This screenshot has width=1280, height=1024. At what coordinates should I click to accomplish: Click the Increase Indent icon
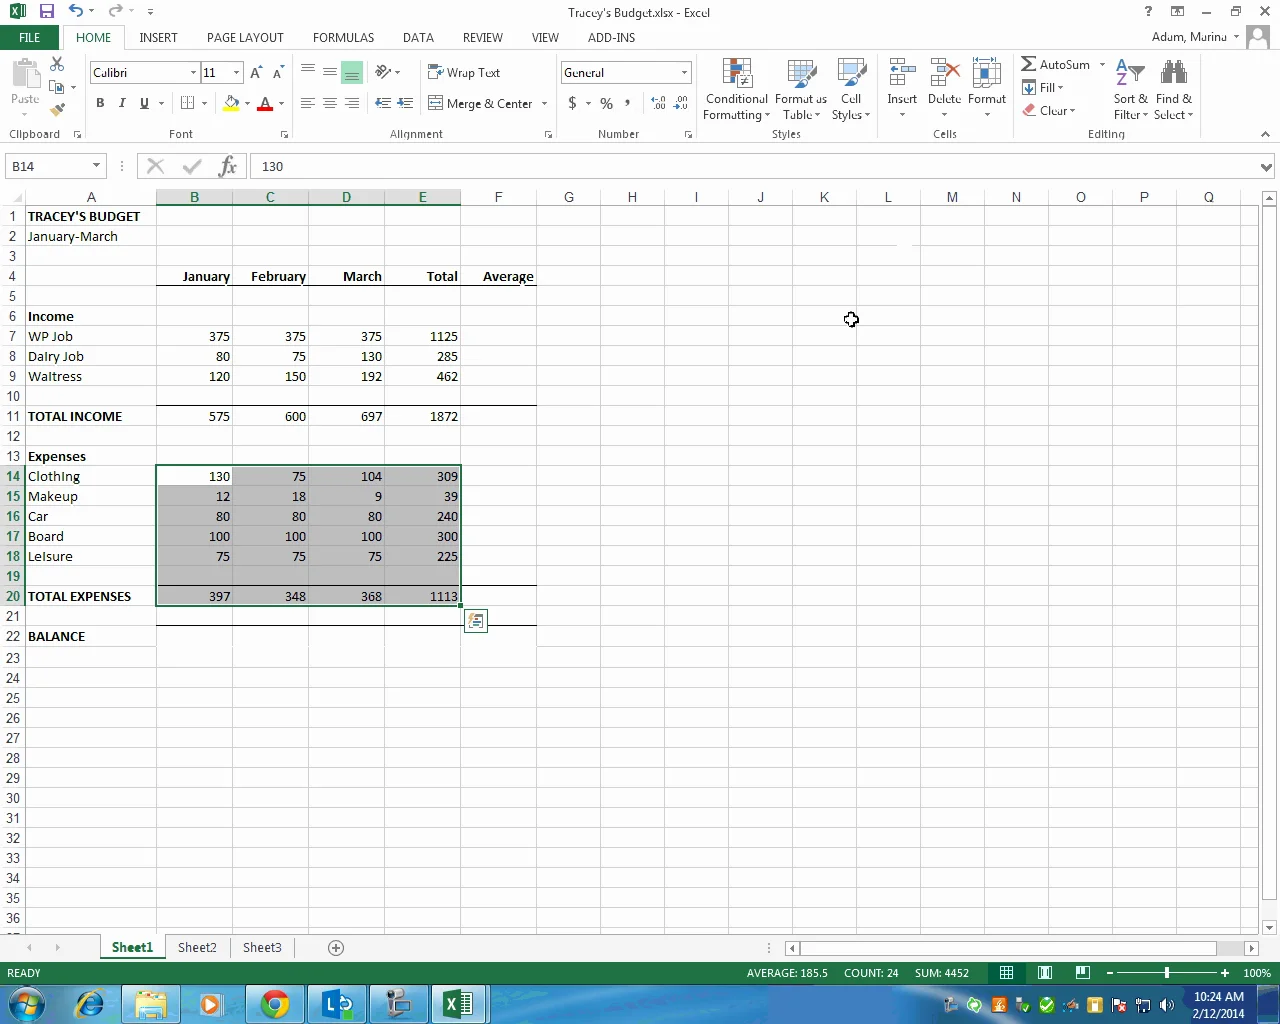405,103
